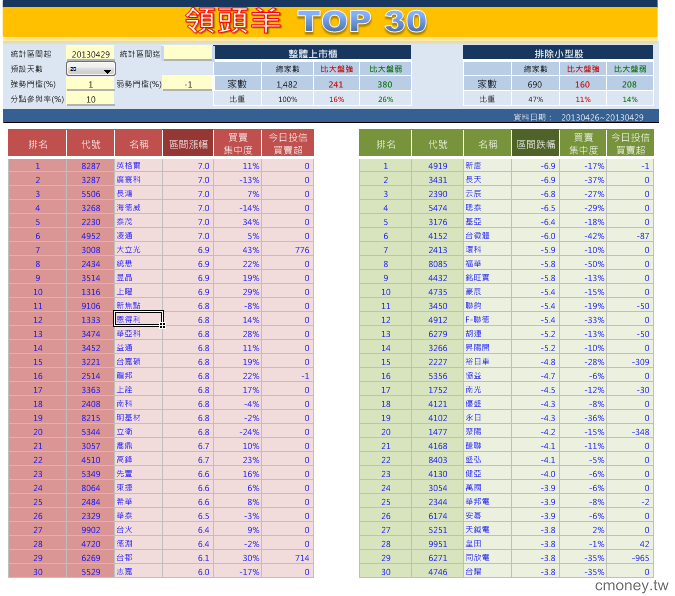Image resolution: width=675 pixels, height=596 pixels.
Task: Click the value -348 in row 1477
Action: 630,432
